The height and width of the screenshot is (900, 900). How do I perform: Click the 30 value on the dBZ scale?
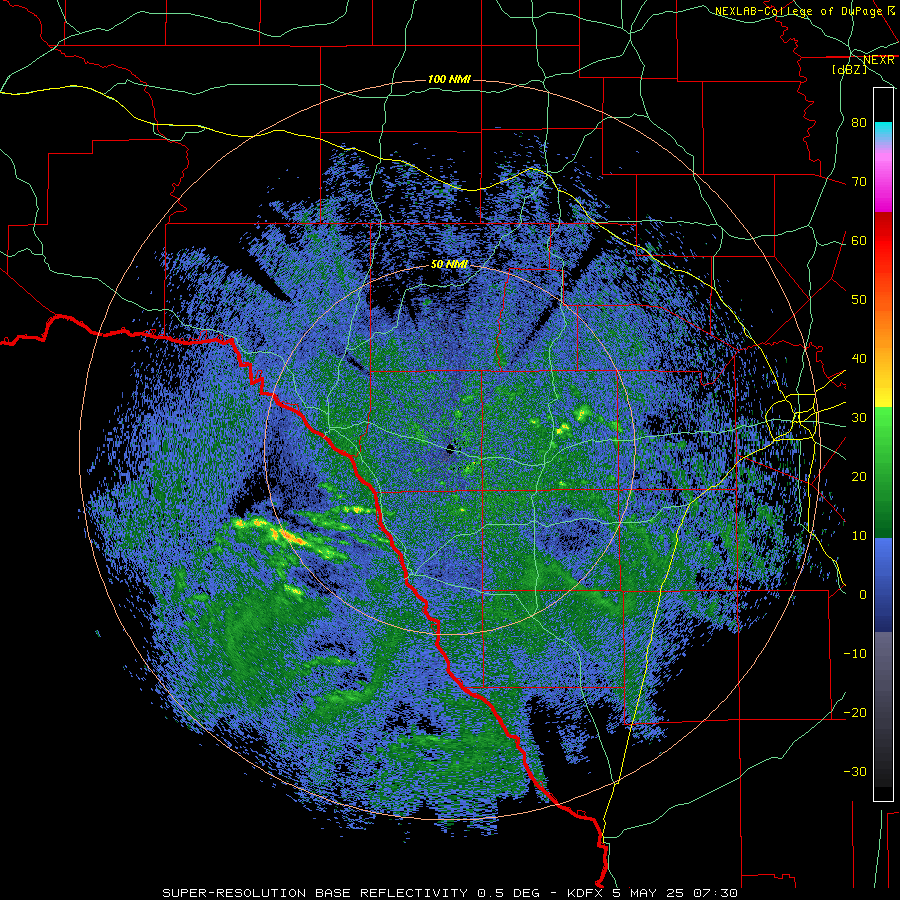coord(859,418)
